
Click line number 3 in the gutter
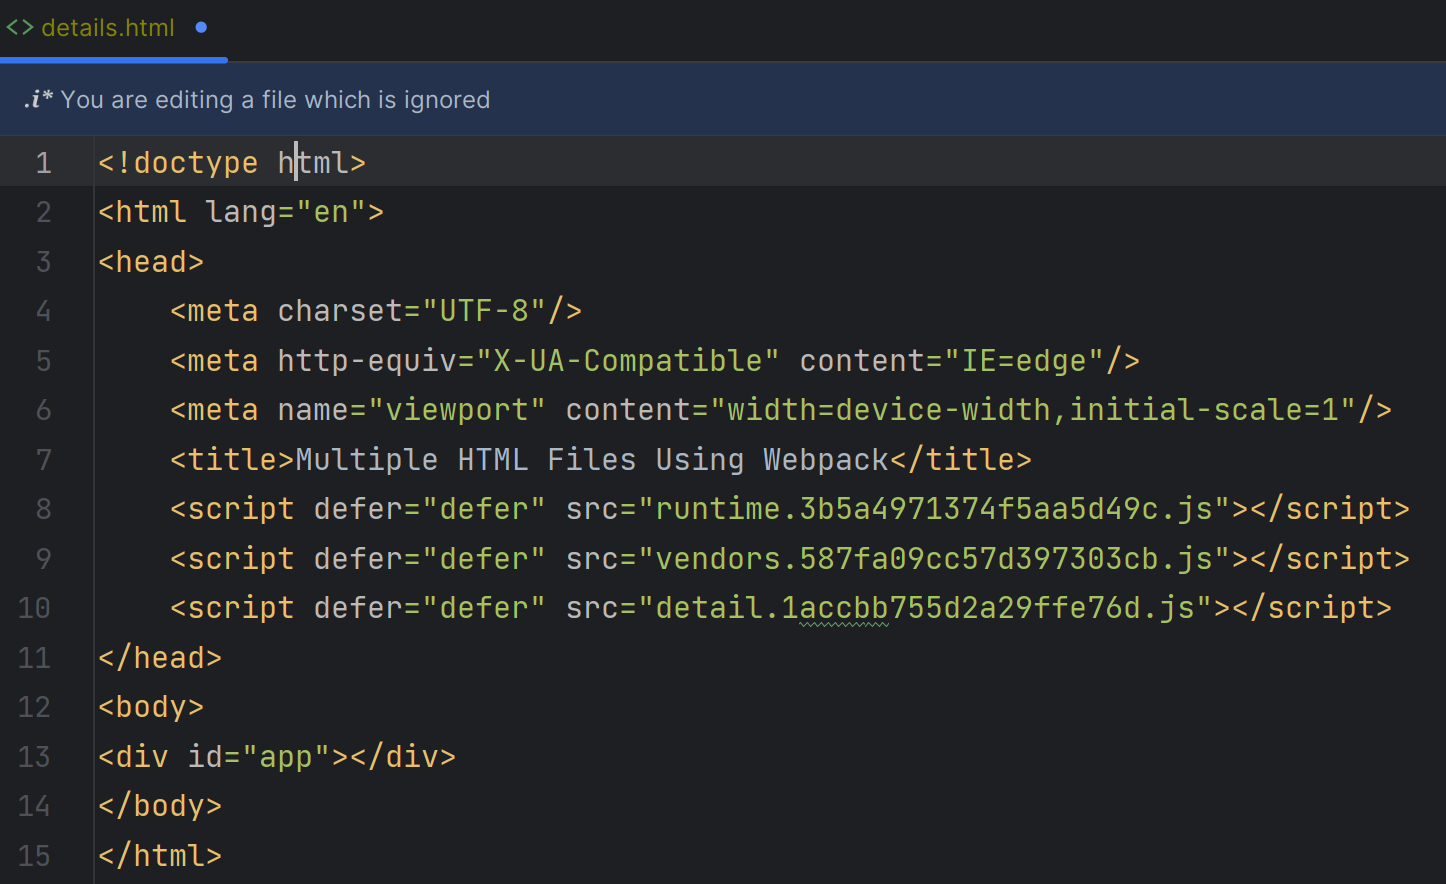click(43, 262)
